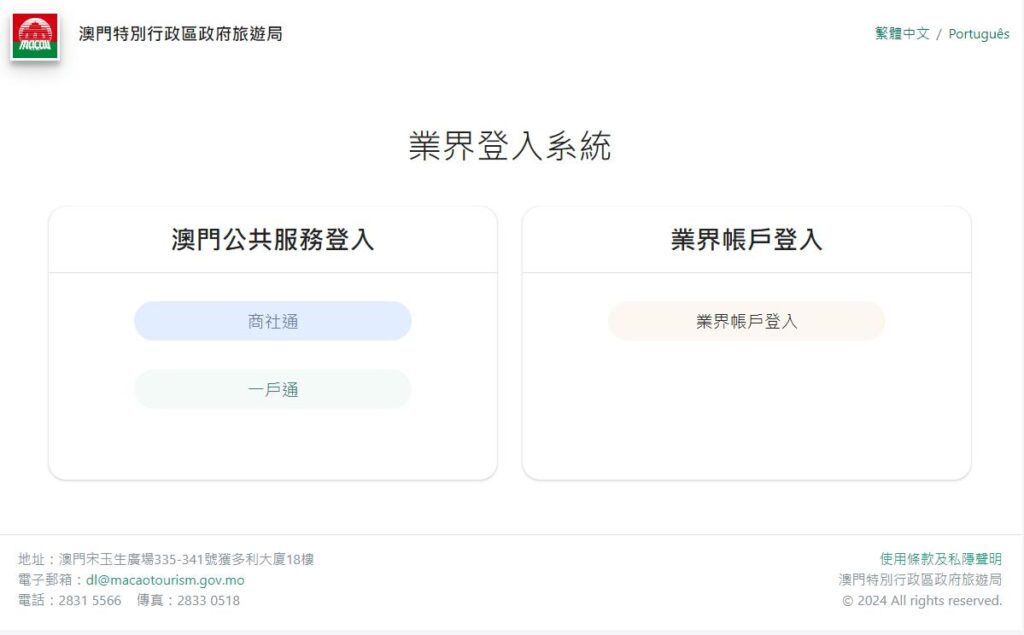Click the 傳真 label in footer
This screenshot has height=635, width=1024.
point(150,600)
